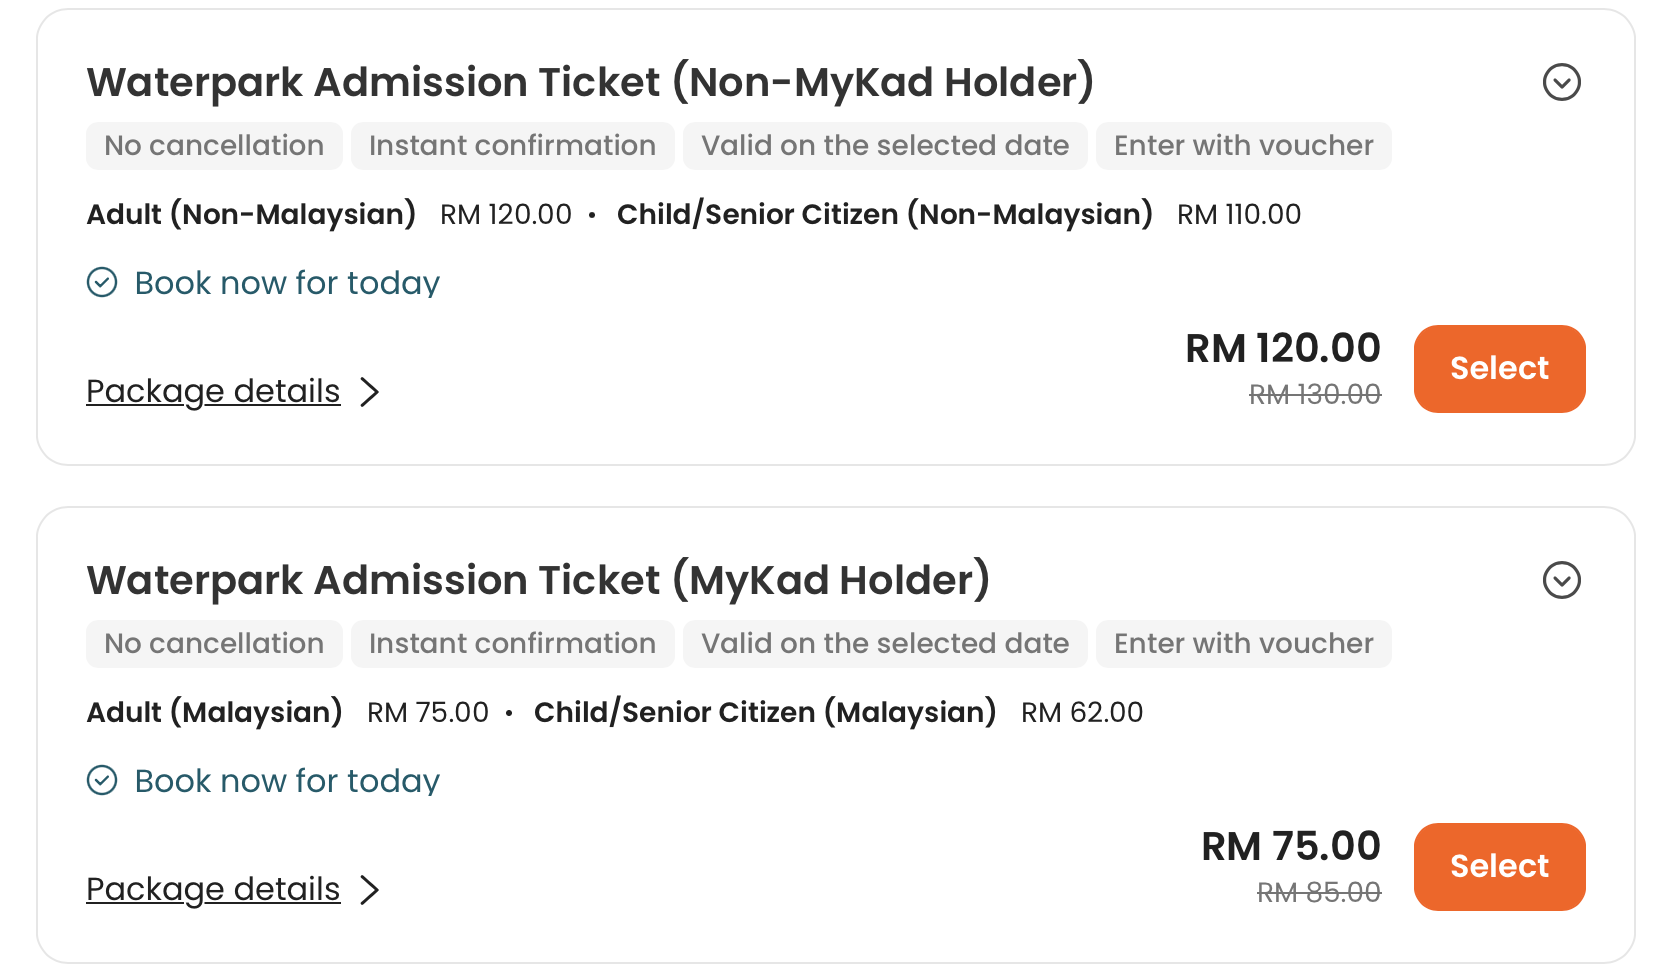Screen dimensions: 1660x976
Task: Click the Waterpark Admission Ticket (Non-MyKad Holder) title
Action: pos(590,82)
